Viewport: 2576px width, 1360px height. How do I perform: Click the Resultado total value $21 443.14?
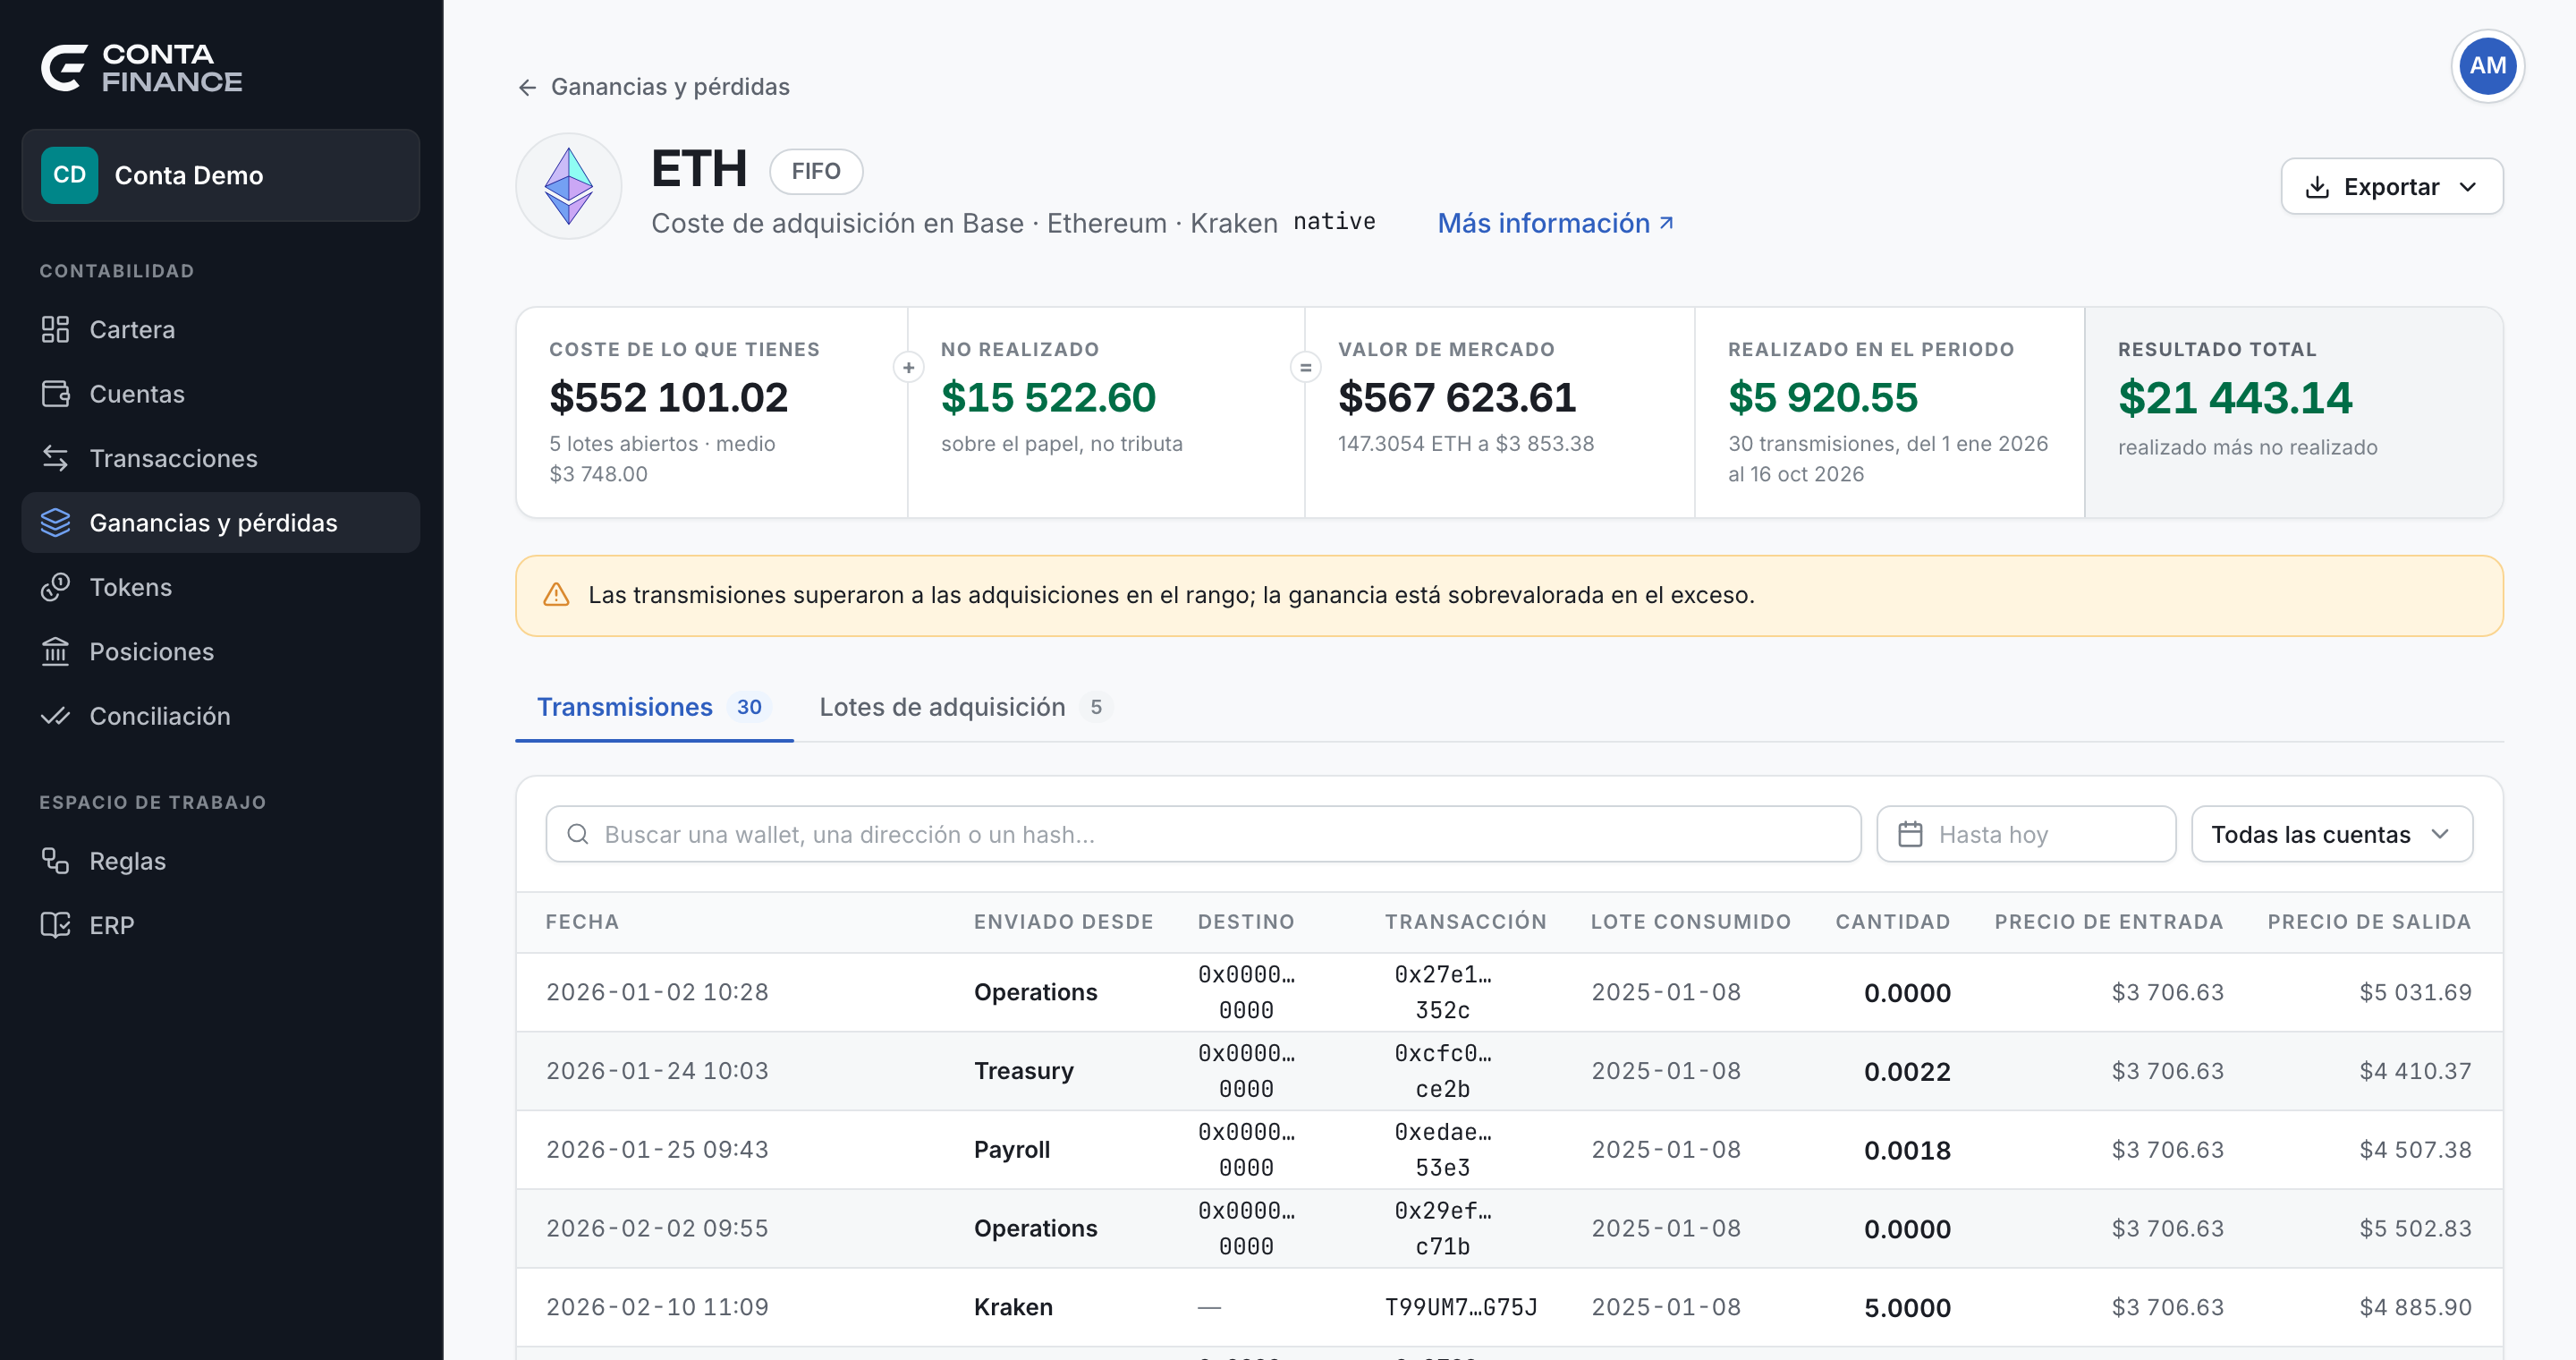click(2235, 398)
